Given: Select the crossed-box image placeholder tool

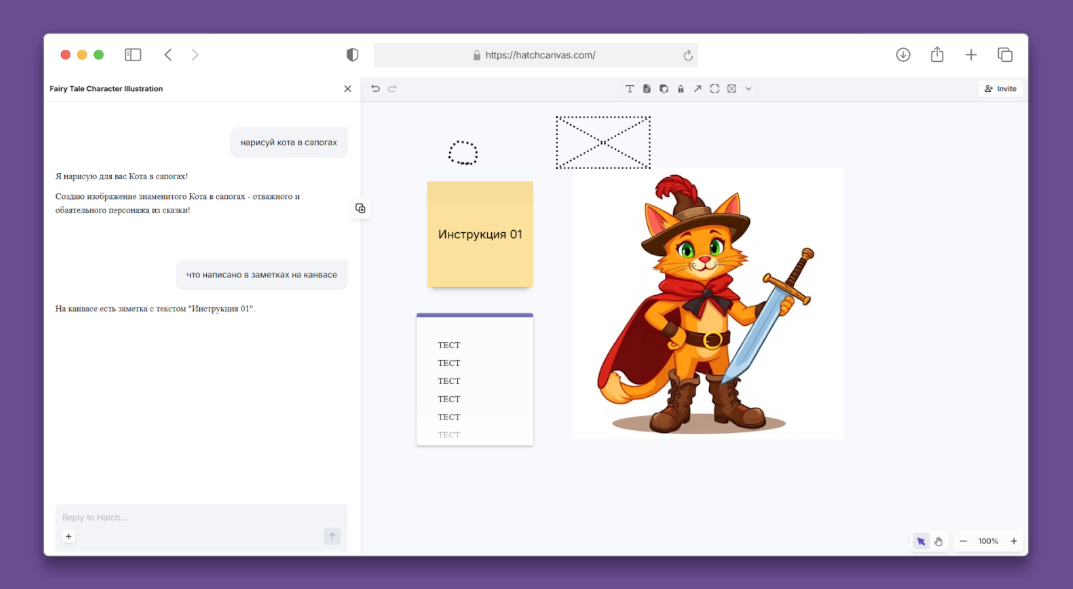Looking at the screenshot, I should pos(732,88).
